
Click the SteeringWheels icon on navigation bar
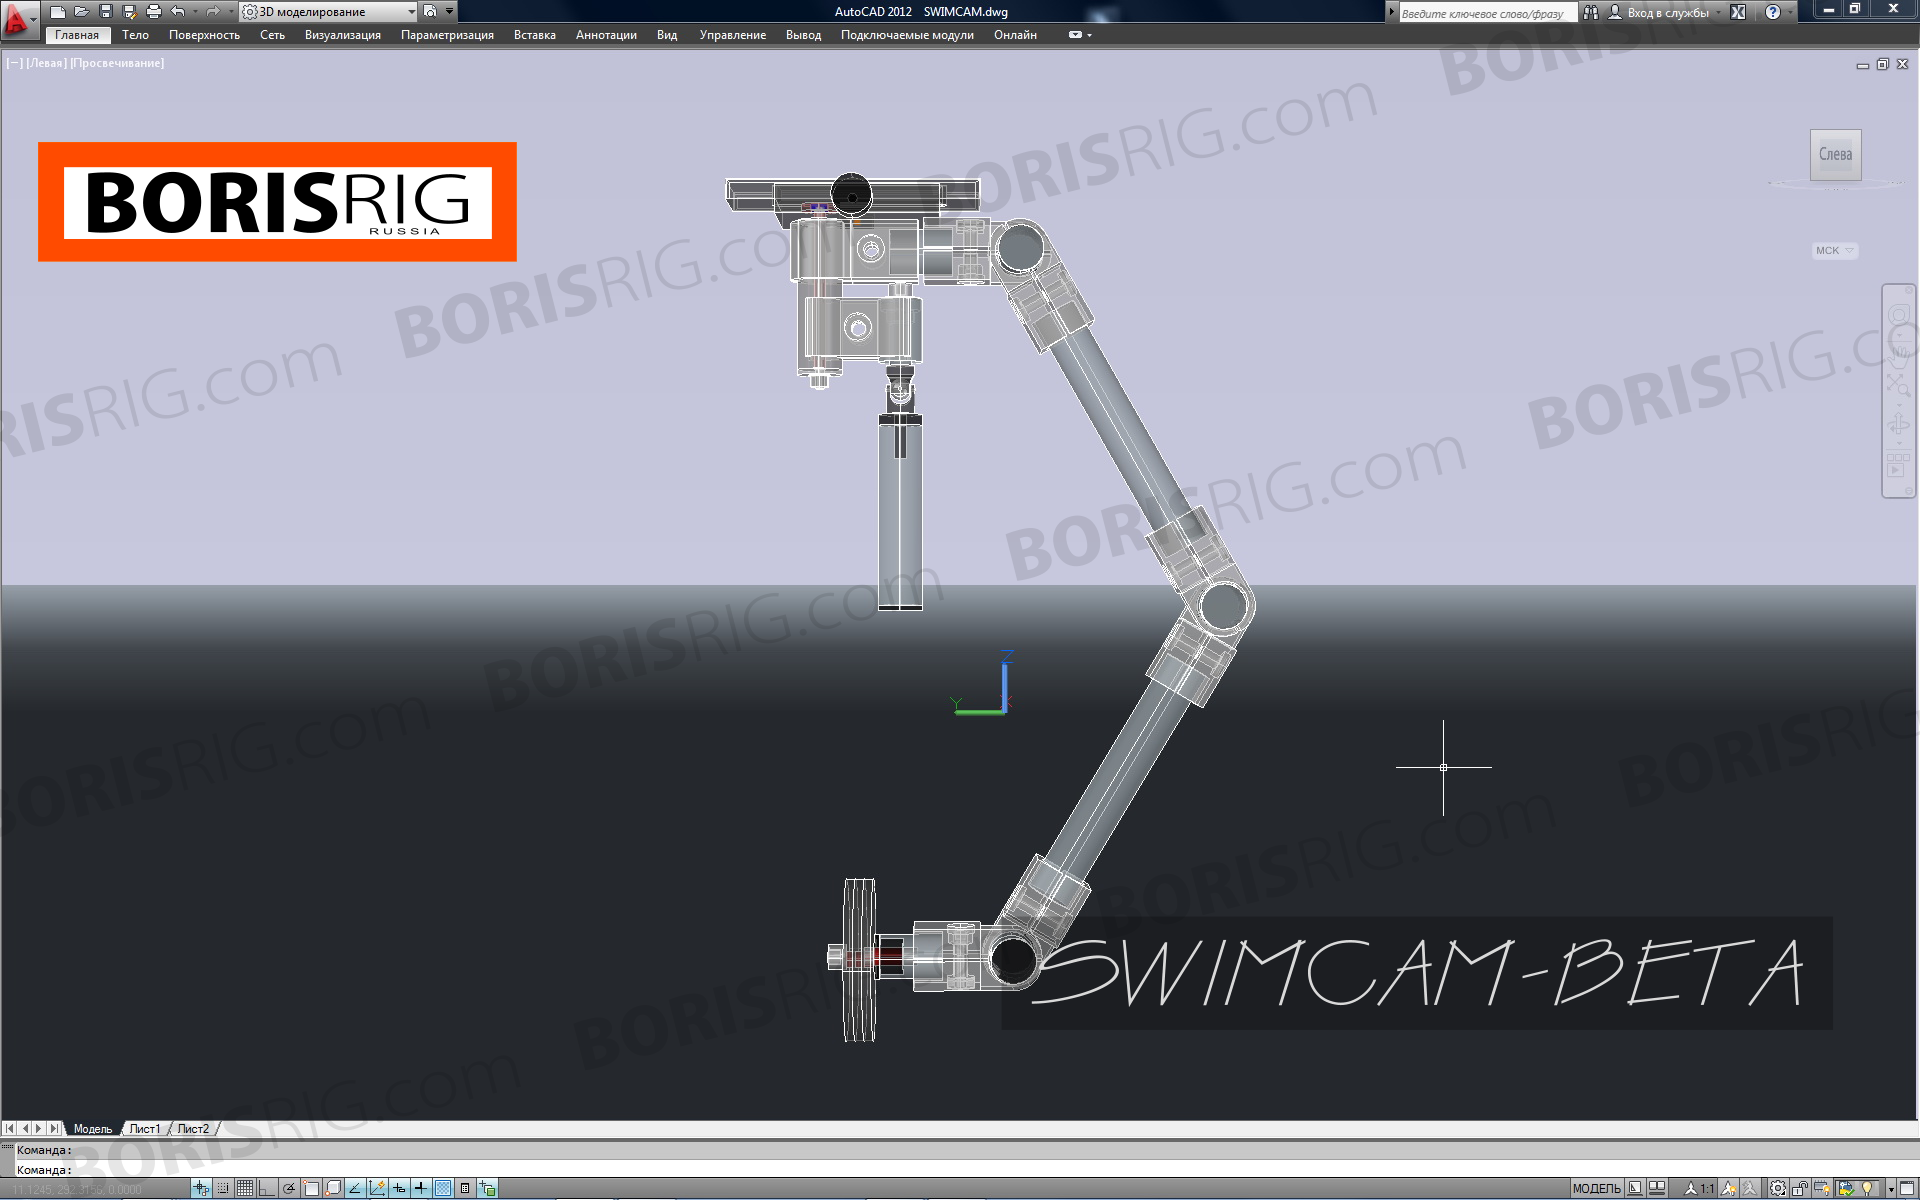coord(1898,315)
